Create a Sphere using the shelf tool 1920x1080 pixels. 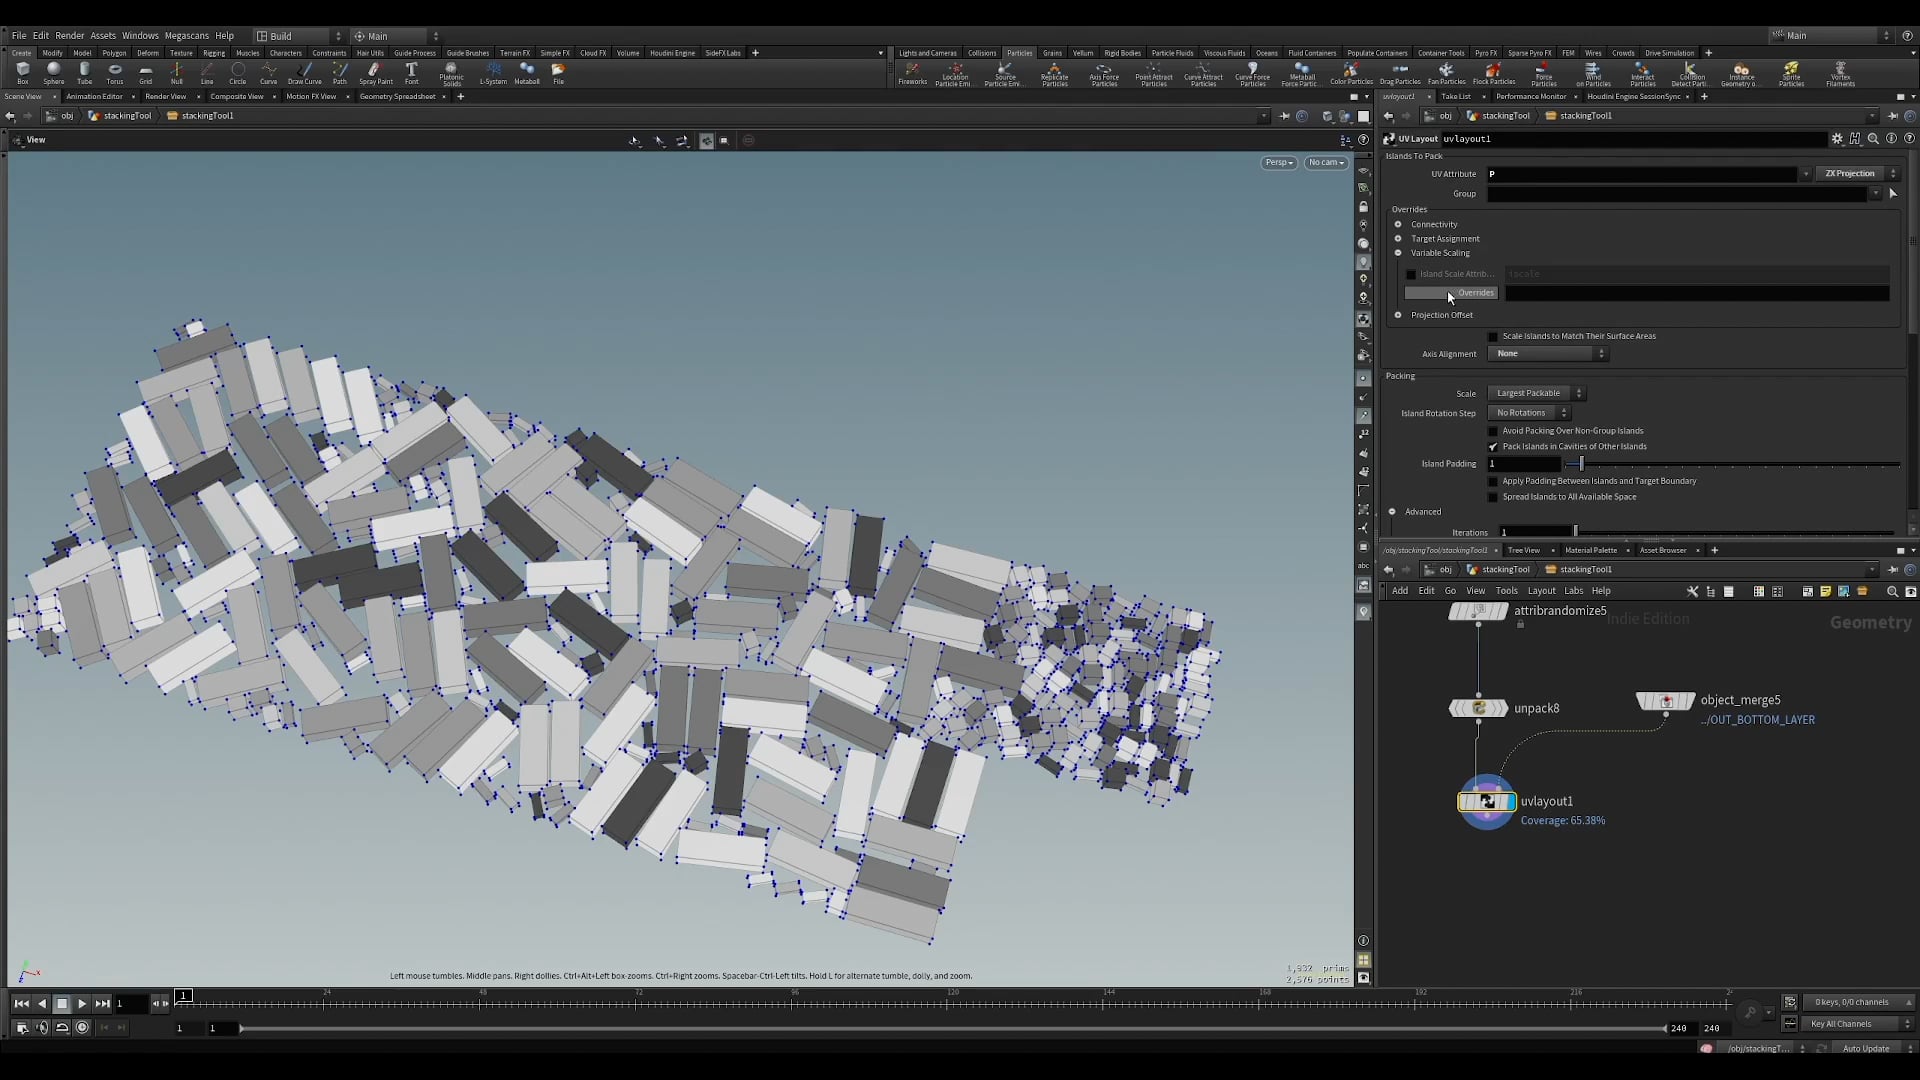tap(53, 71)
